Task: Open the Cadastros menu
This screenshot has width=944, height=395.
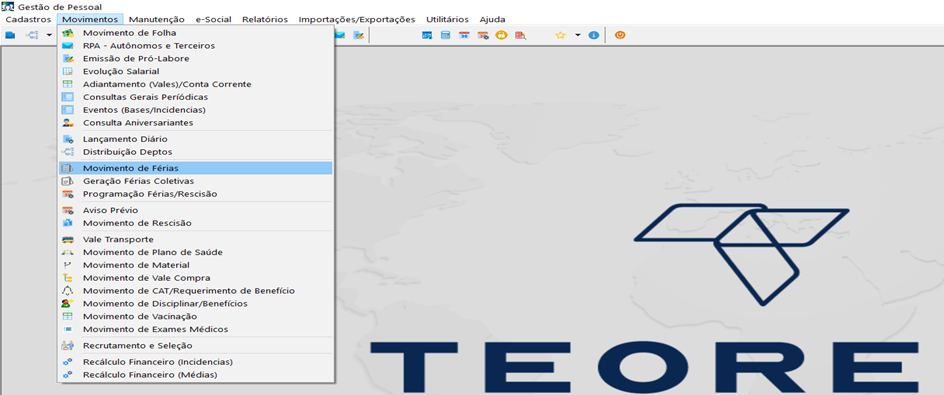Action: [28, 19]
